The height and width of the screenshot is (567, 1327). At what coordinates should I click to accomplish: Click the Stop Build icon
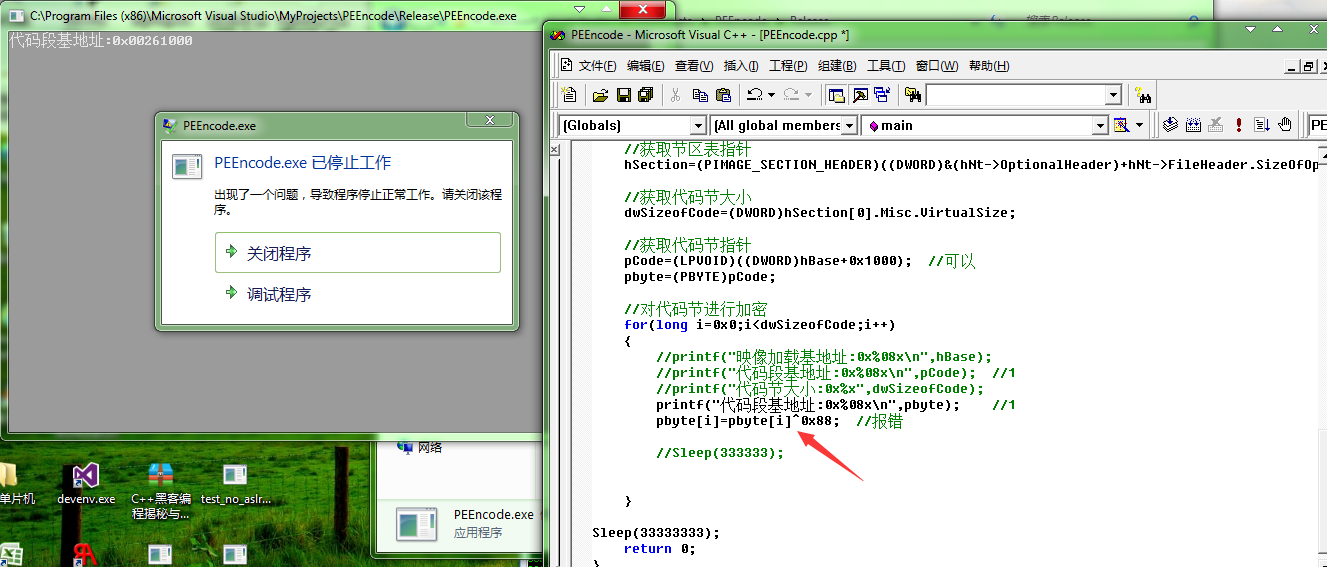1216,125
